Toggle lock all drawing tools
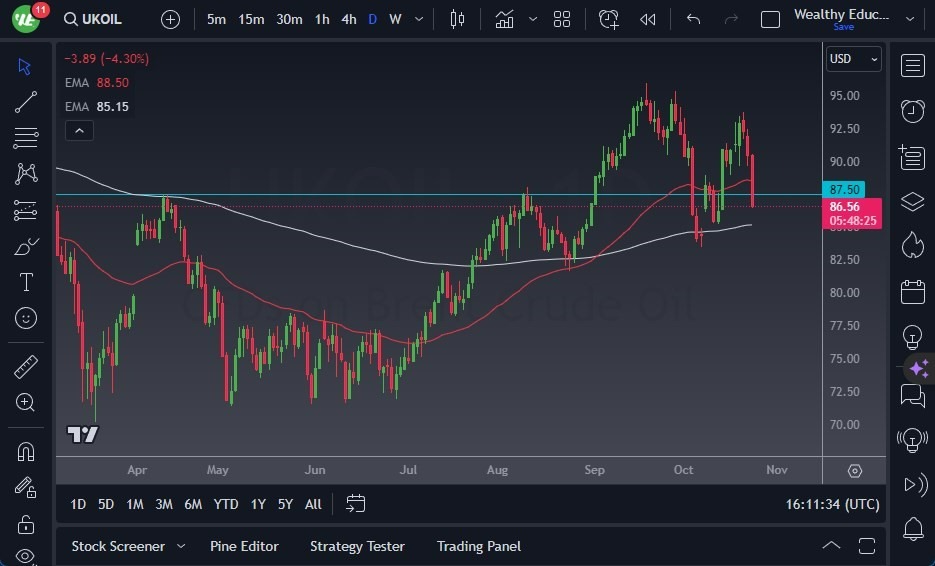 (x=26, y=524)
